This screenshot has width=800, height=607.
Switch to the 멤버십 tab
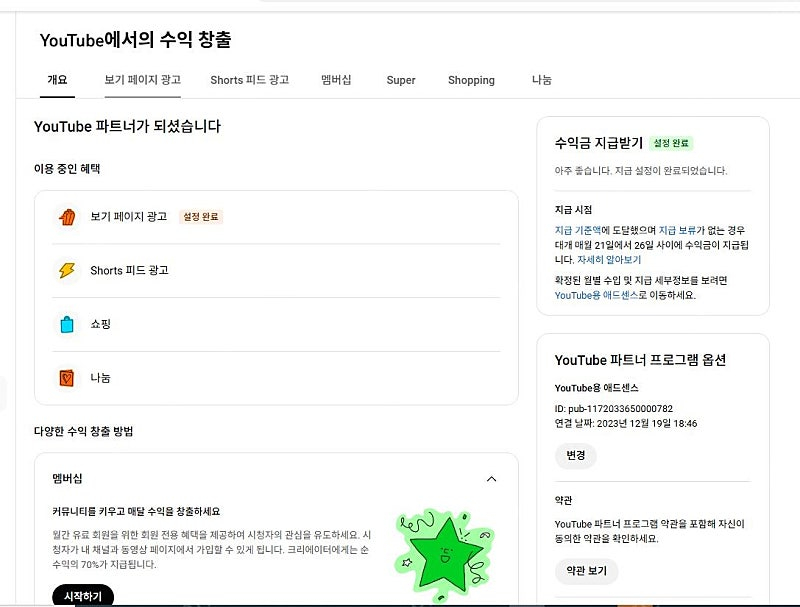click(x=338, y=80)
